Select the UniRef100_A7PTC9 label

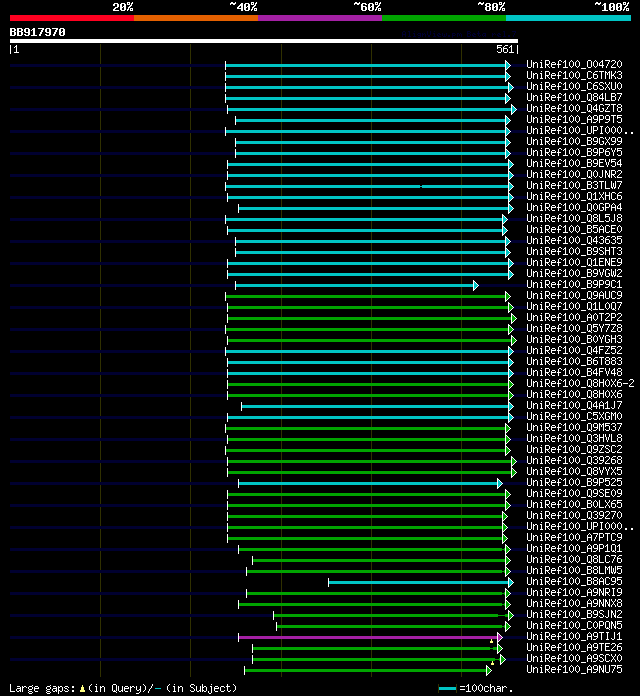574,537
